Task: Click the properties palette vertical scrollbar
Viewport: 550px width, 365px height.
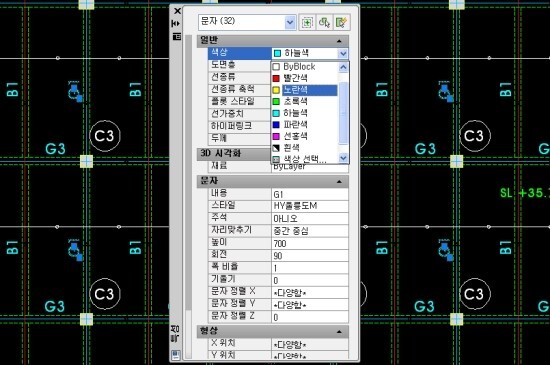Action: pos(189,173)
